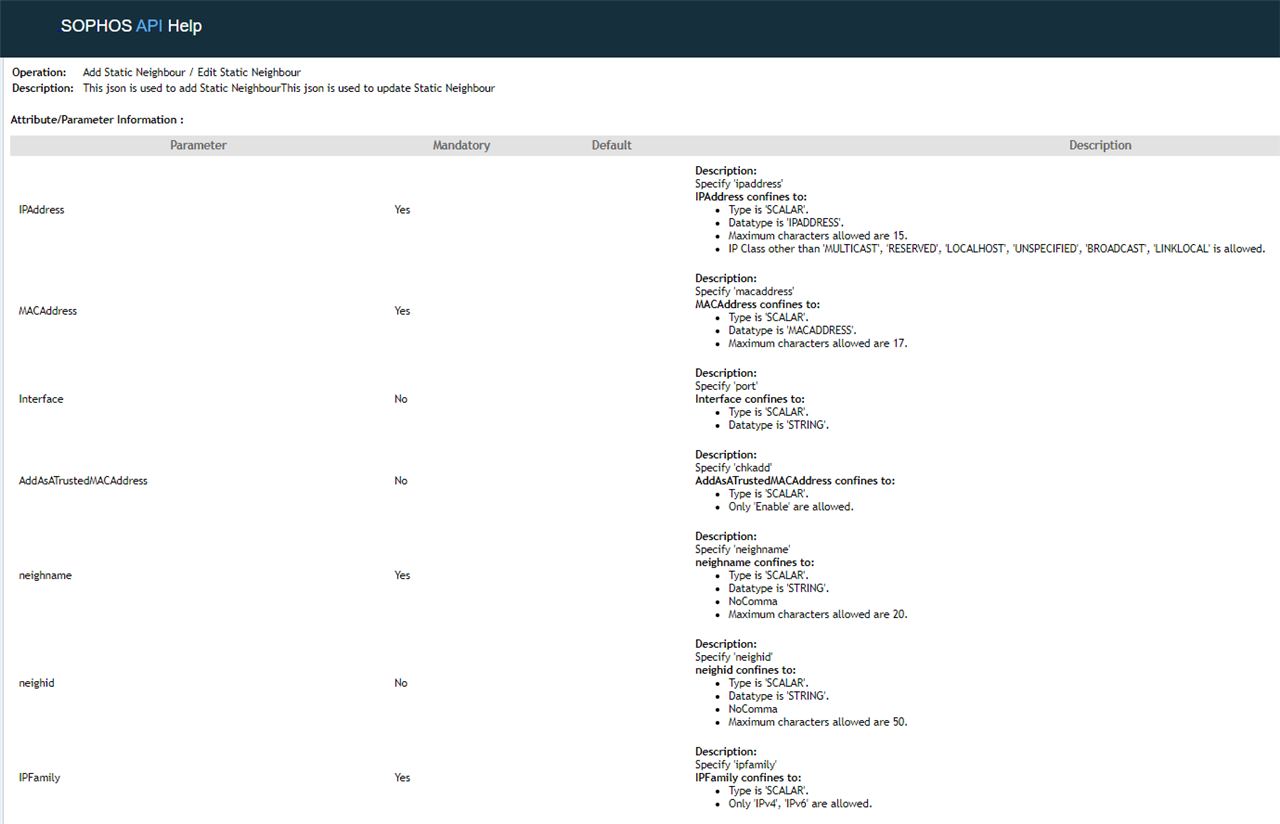Click the Mandatory column header
The width and height of the screenshot is (1280, 824).
coord(461,145)
